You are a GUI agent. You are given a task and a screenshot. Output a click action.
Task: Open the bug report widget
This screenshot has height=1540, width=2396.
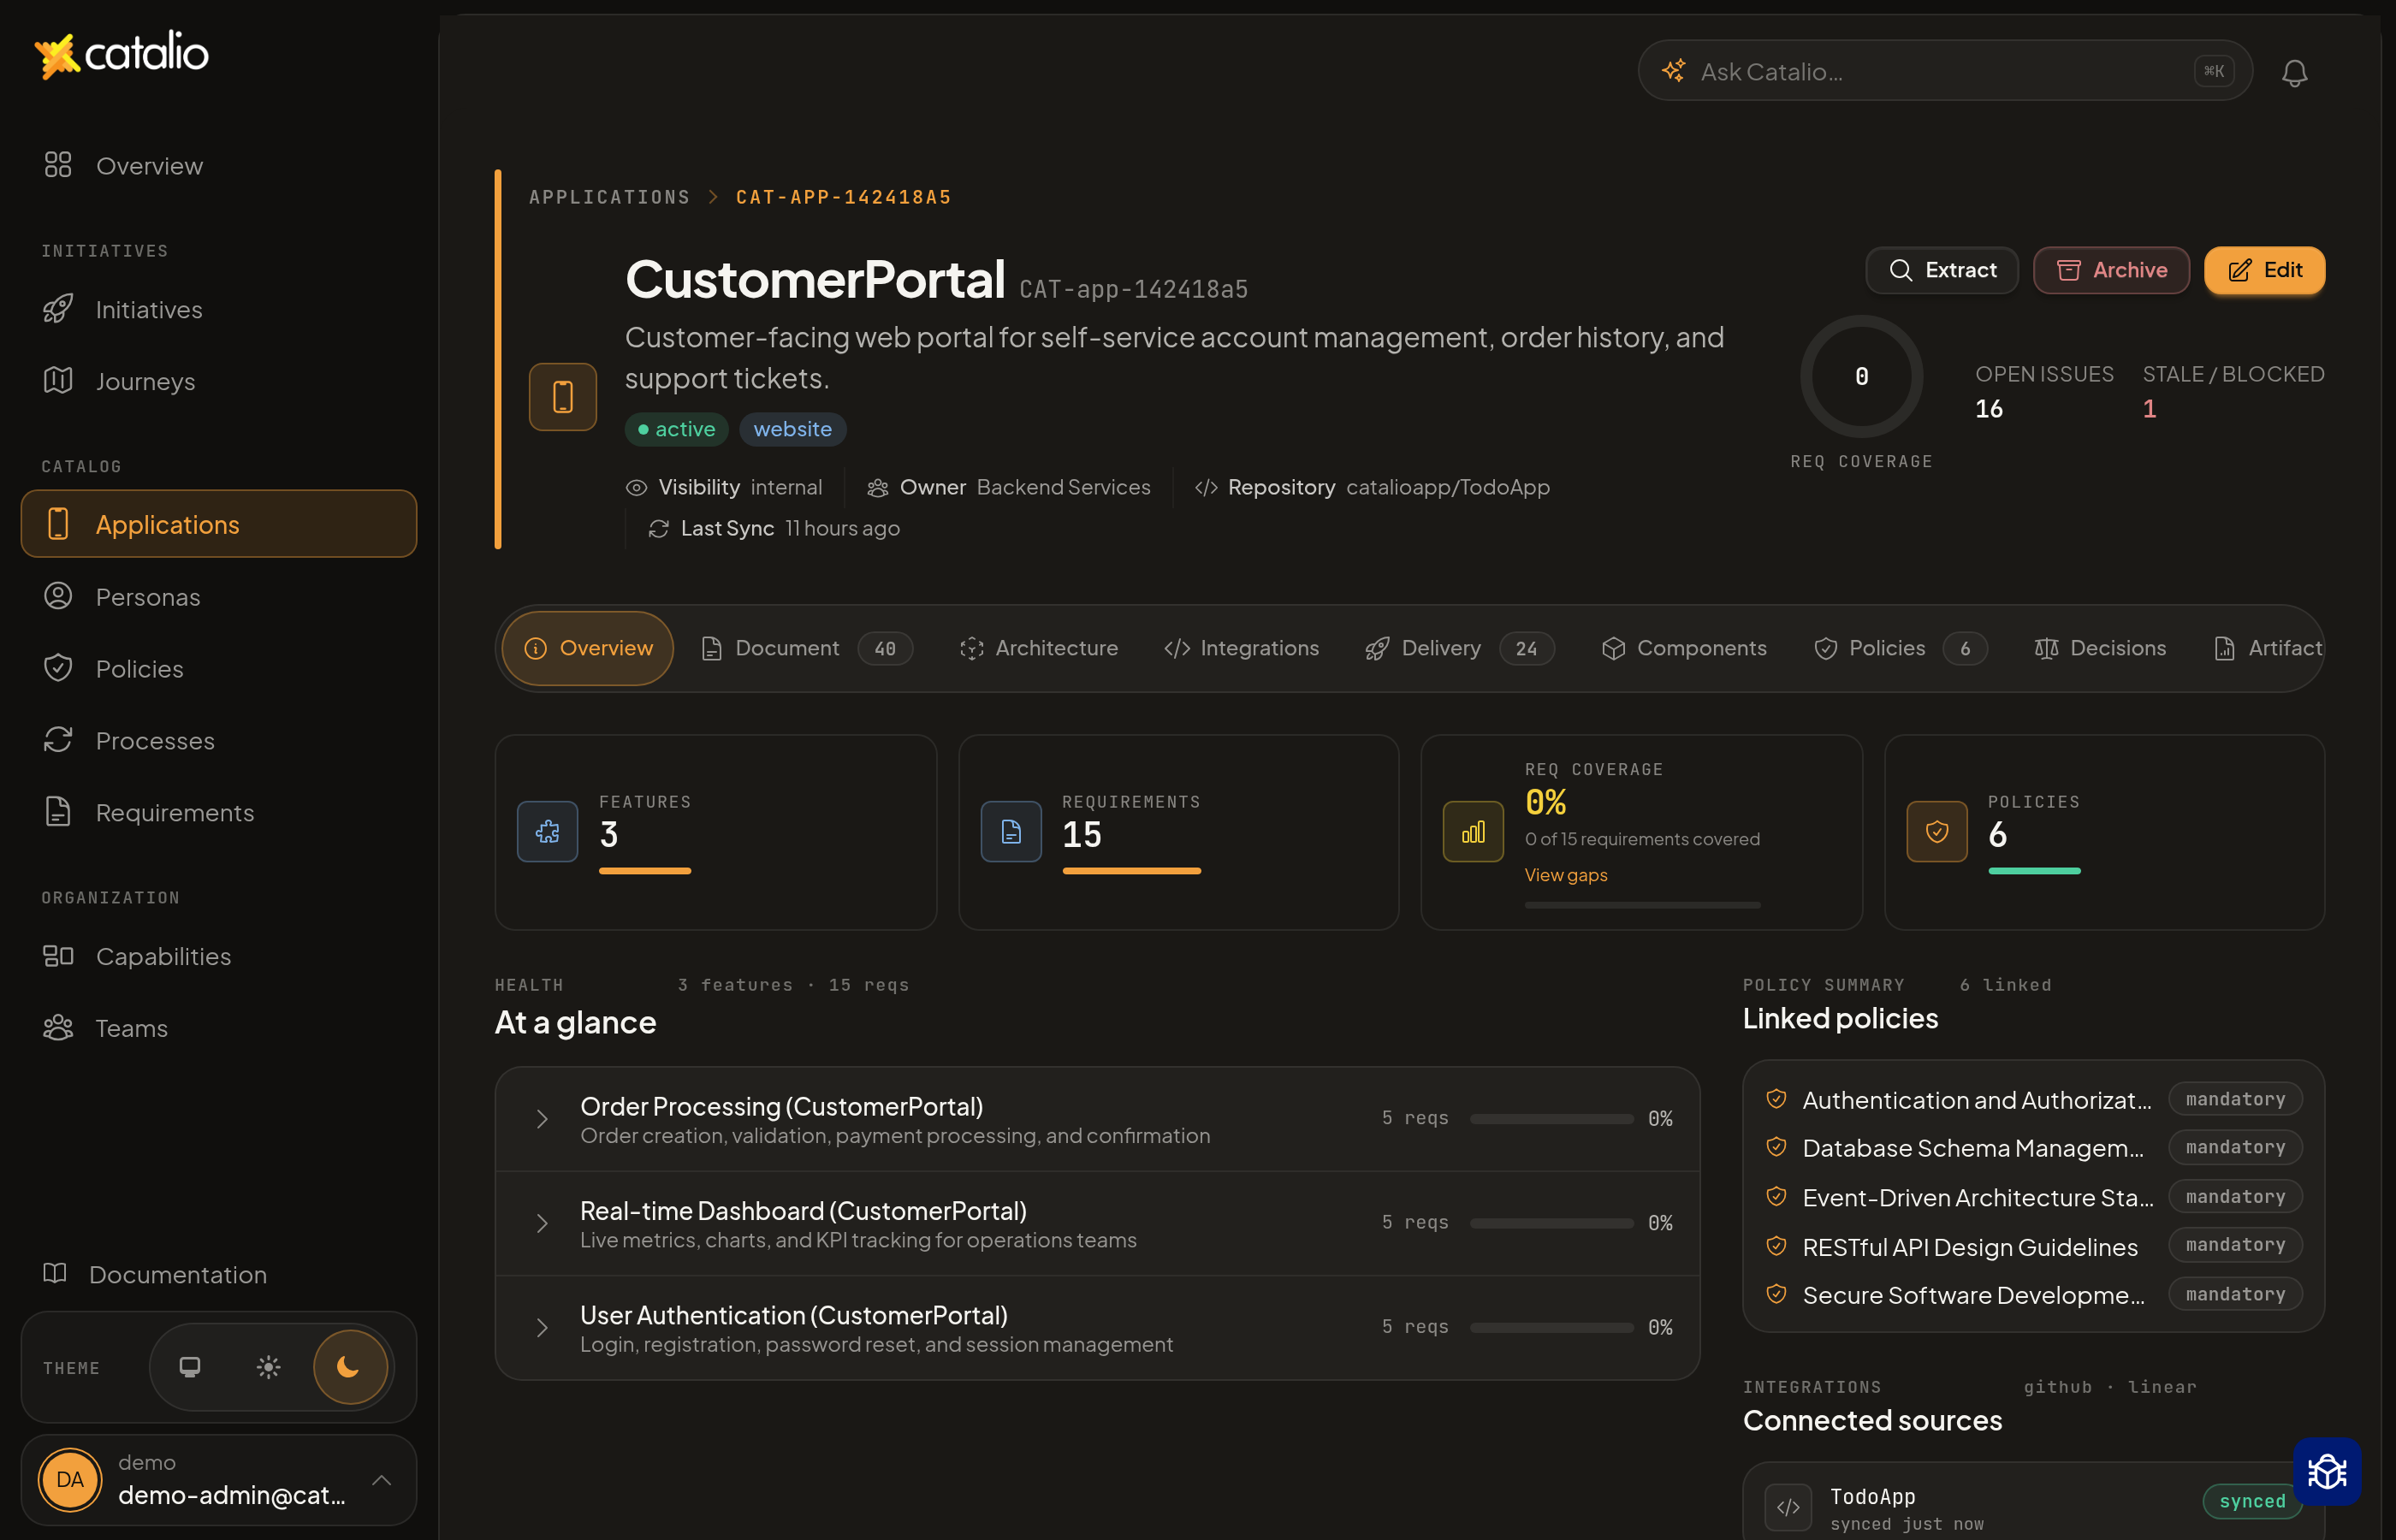pos(2327,1471)
